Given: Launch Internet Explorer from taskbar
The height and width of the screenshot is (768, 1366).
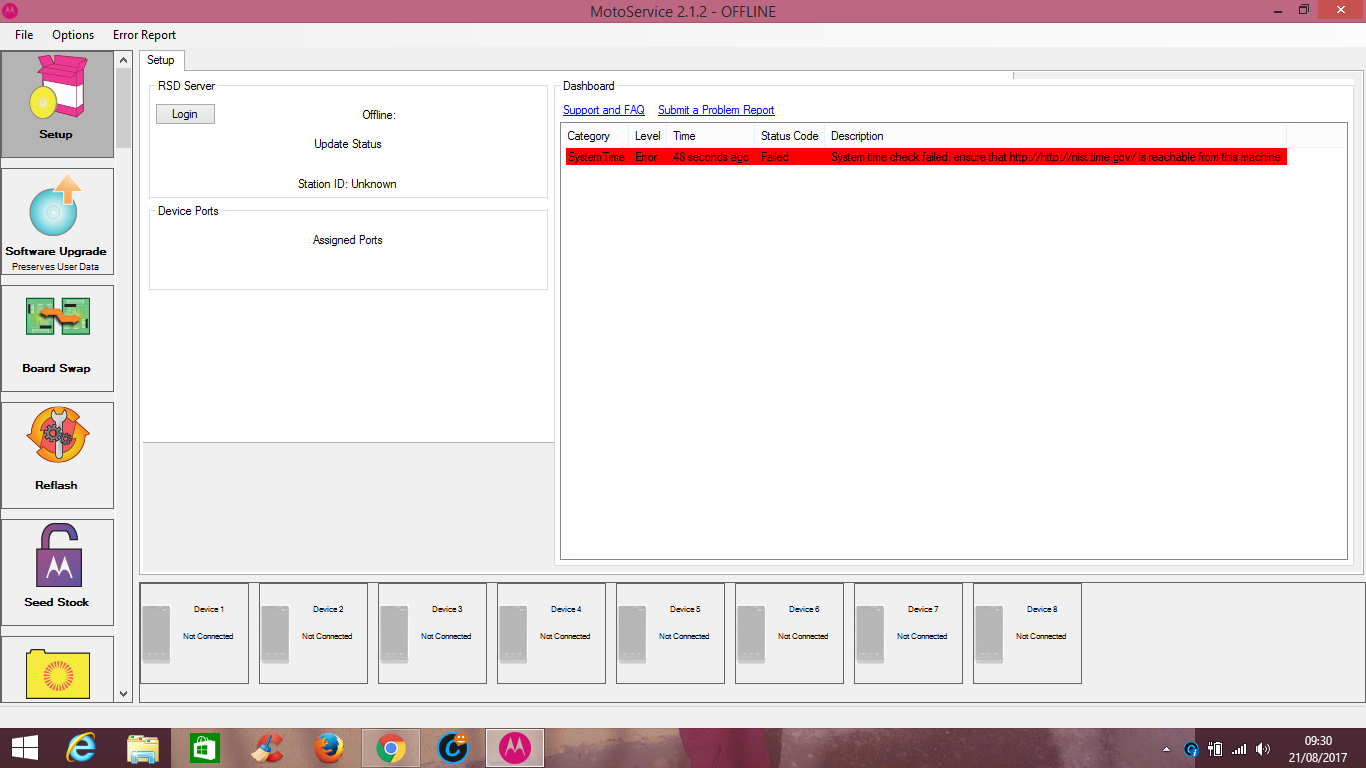Looking at the screenshot, I should point(81,748).
